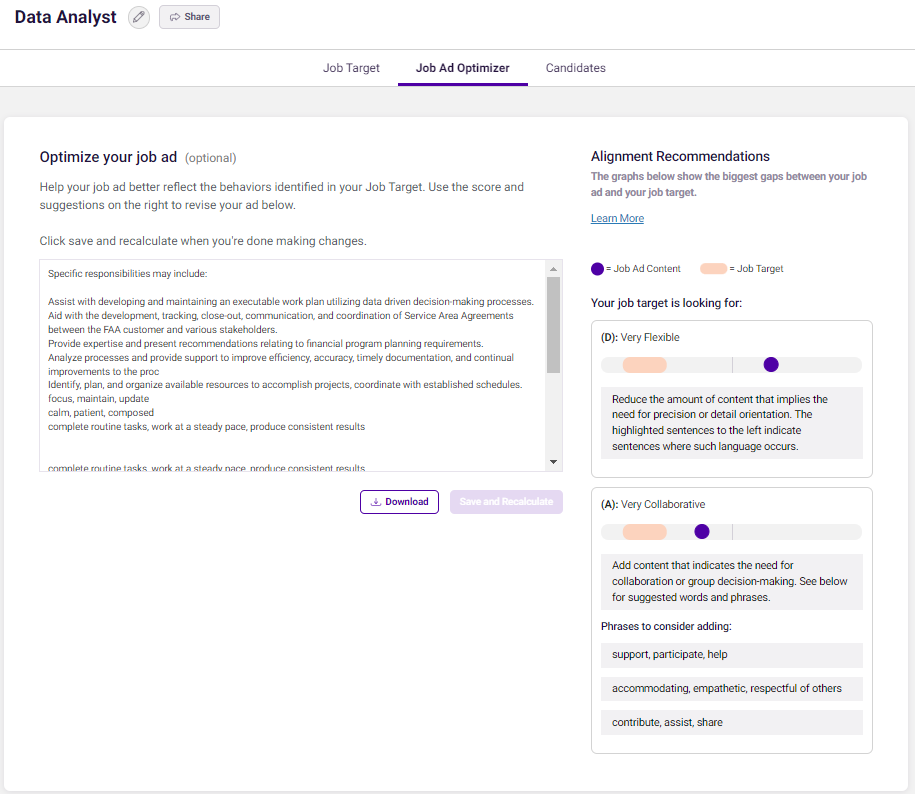Click the peach Job Target legend swatch
This screenshot has width=915, height=794.
(x=713, y=268)
